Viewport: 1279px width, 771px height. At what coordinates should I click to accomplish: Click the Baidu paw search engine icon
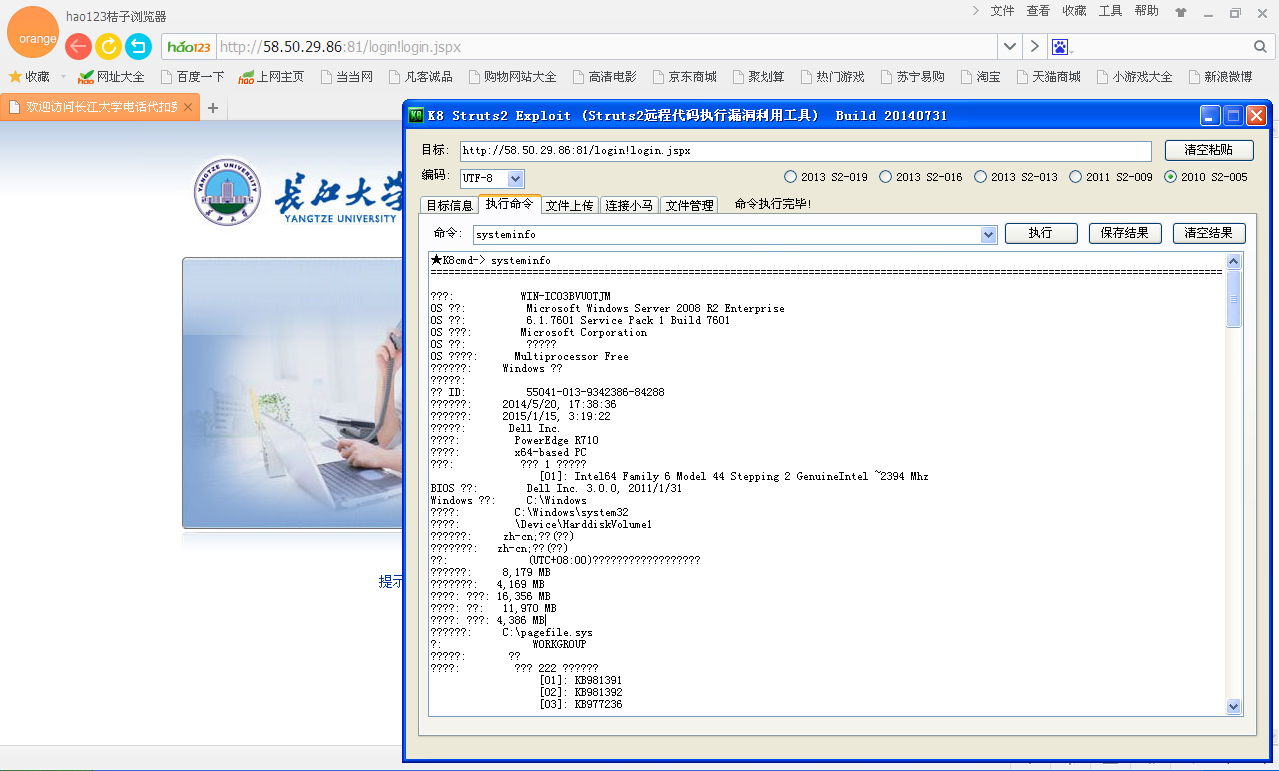1061,47
